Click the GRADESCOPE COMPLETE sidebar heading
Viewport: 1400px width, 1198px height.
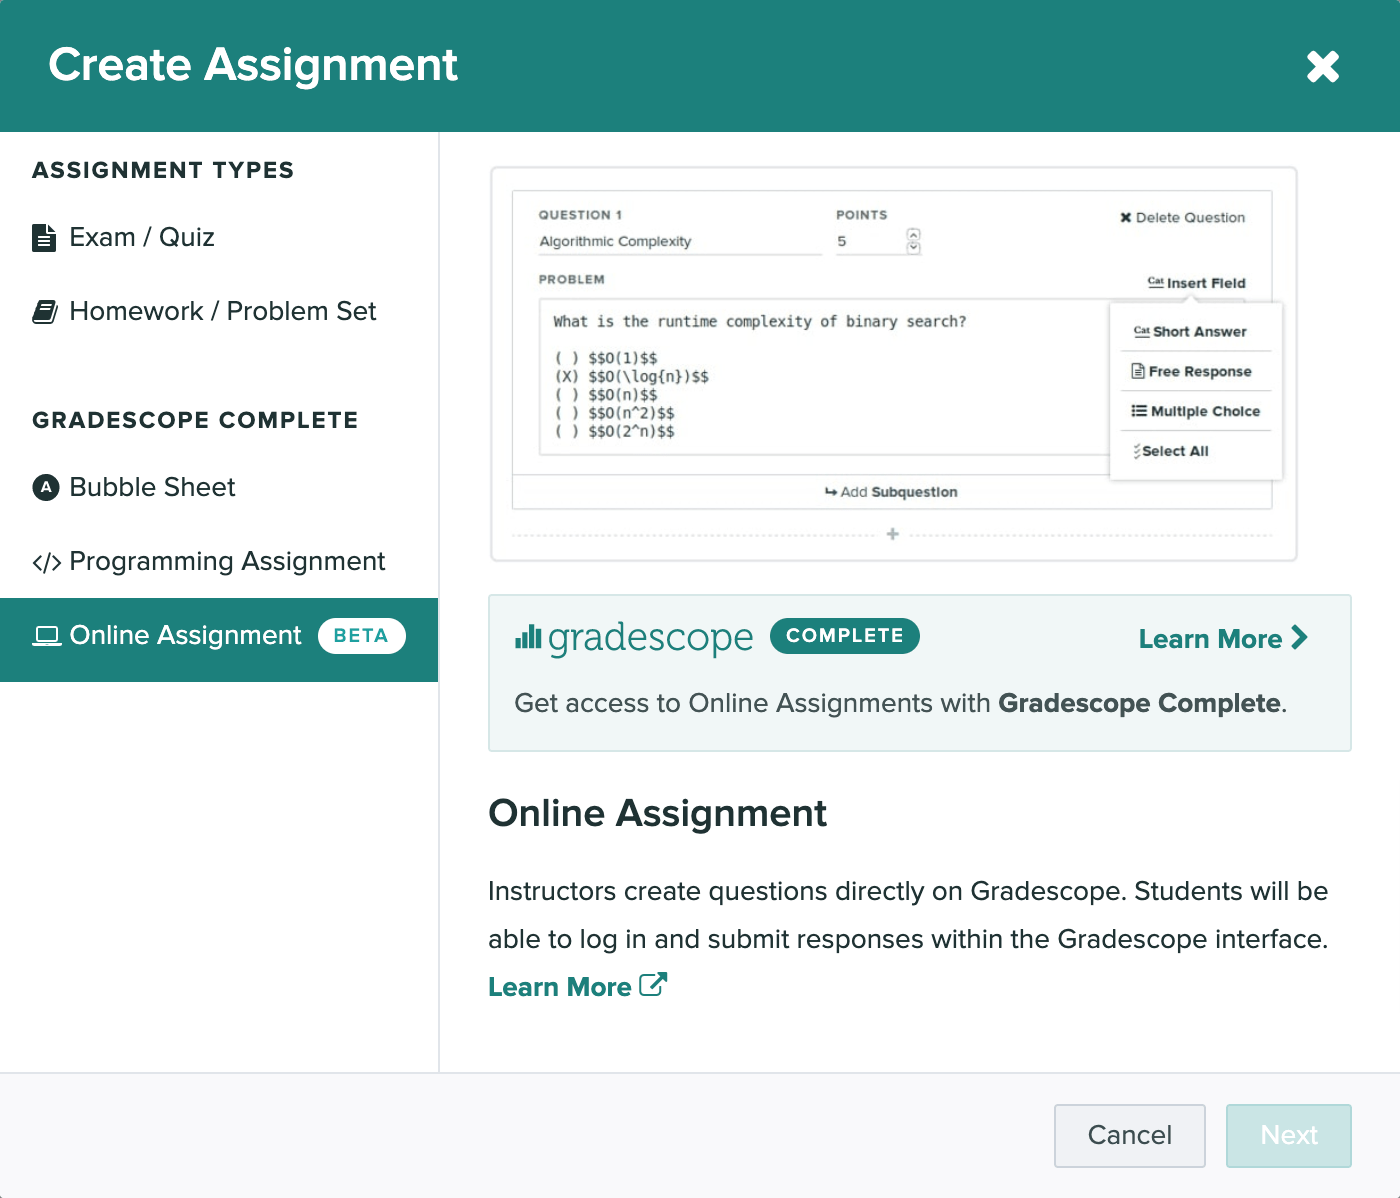pos(195,420)
